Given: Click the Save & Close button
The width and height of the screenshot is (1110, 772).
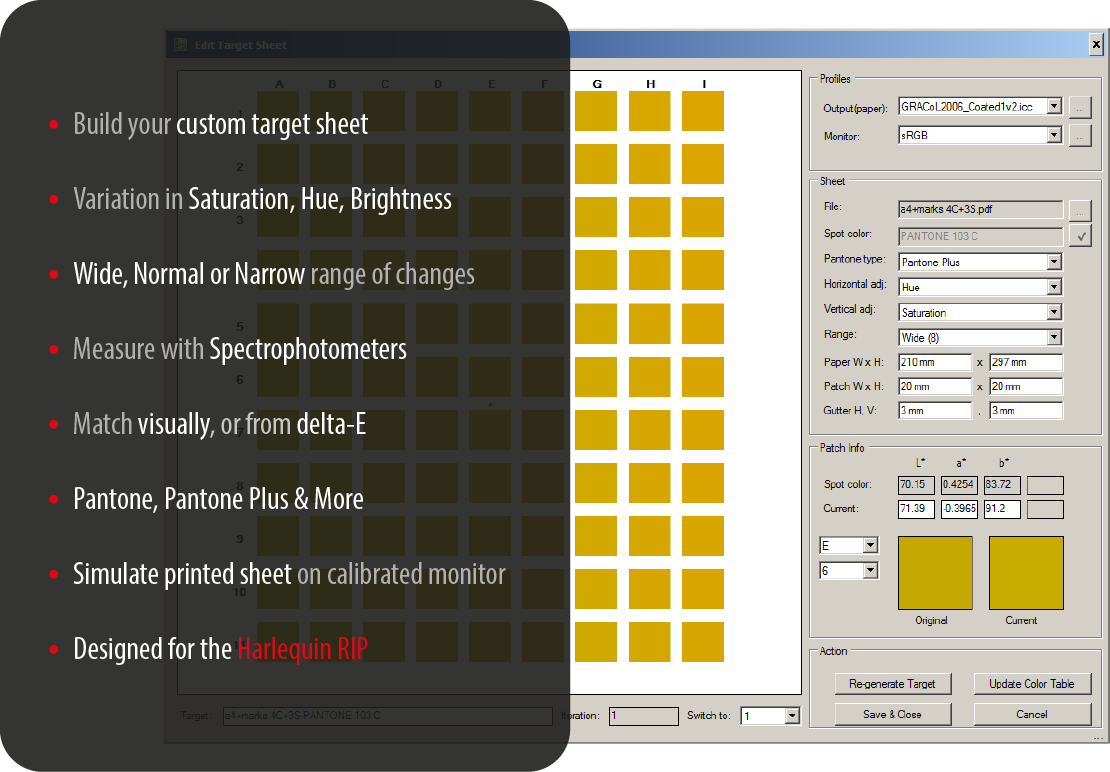Looking at the screenshot, I should tap(892, 714).
